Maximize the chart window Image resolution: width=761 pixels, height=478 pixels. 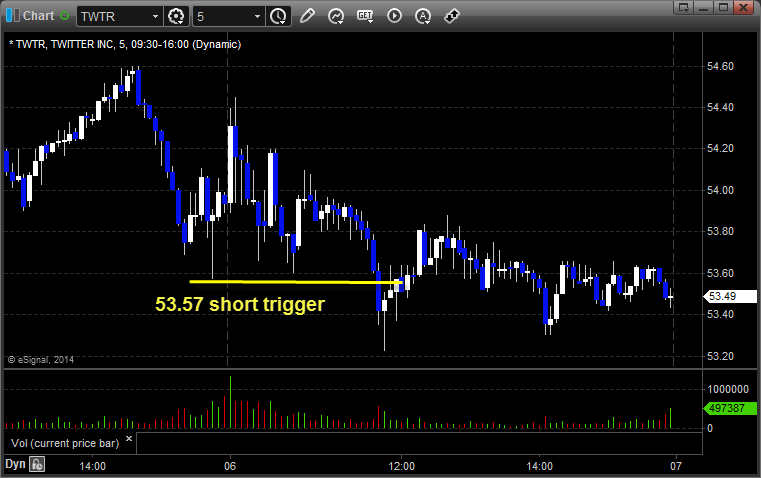click(723, 7)
